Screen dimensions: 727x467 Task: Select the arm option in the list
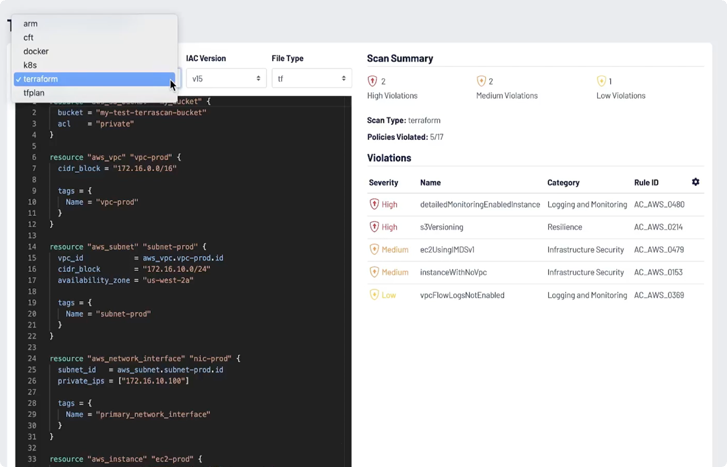tap(31, 23)
